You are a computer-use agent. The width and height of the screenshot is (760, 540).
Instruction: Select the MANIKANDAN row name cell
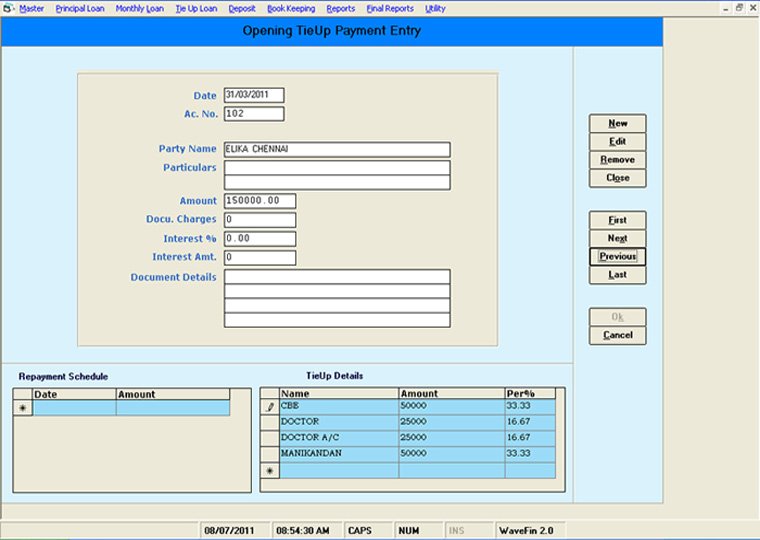pos(338,454)
